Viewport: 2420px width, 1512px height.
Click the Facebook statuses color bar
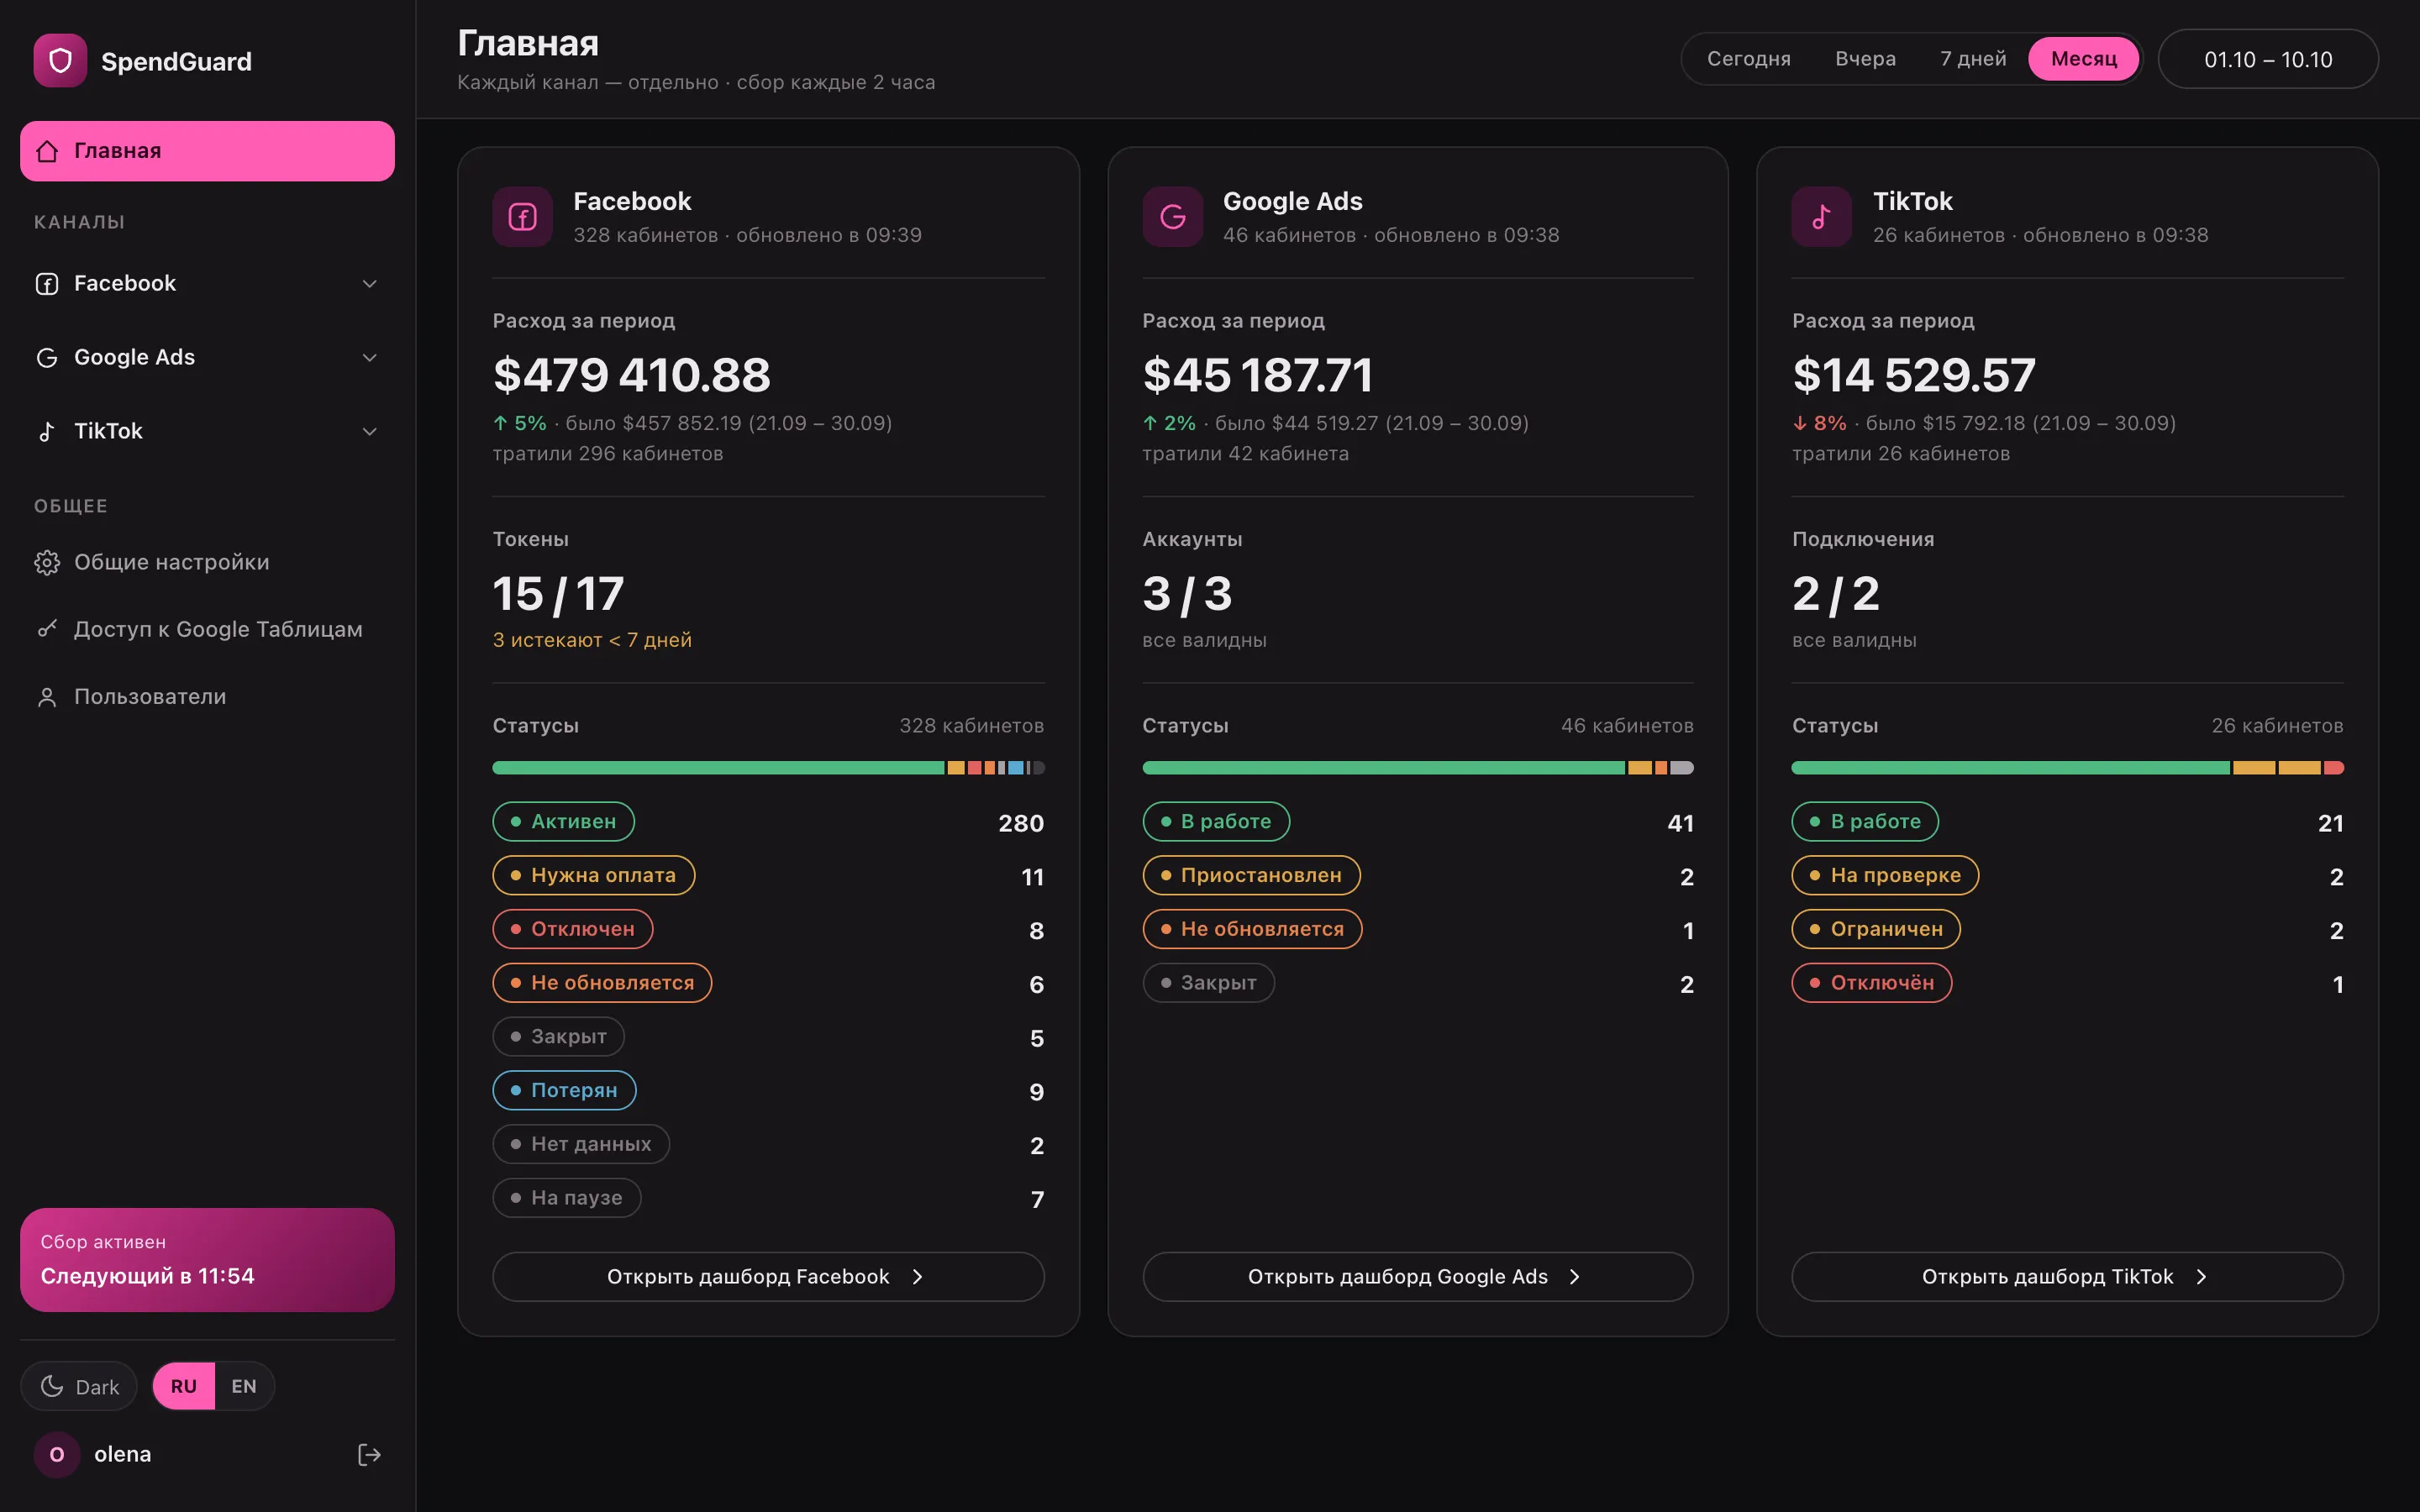[768, 768]
